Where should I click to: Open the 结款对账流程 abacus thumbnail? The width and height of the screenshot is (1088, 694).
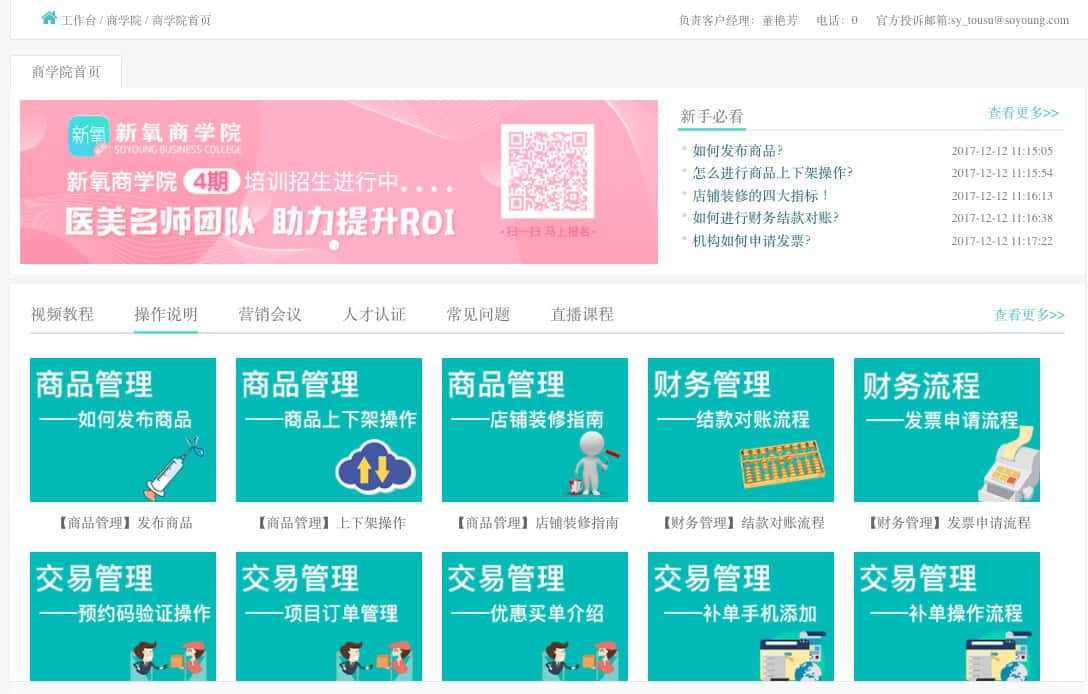click(741, 430)
